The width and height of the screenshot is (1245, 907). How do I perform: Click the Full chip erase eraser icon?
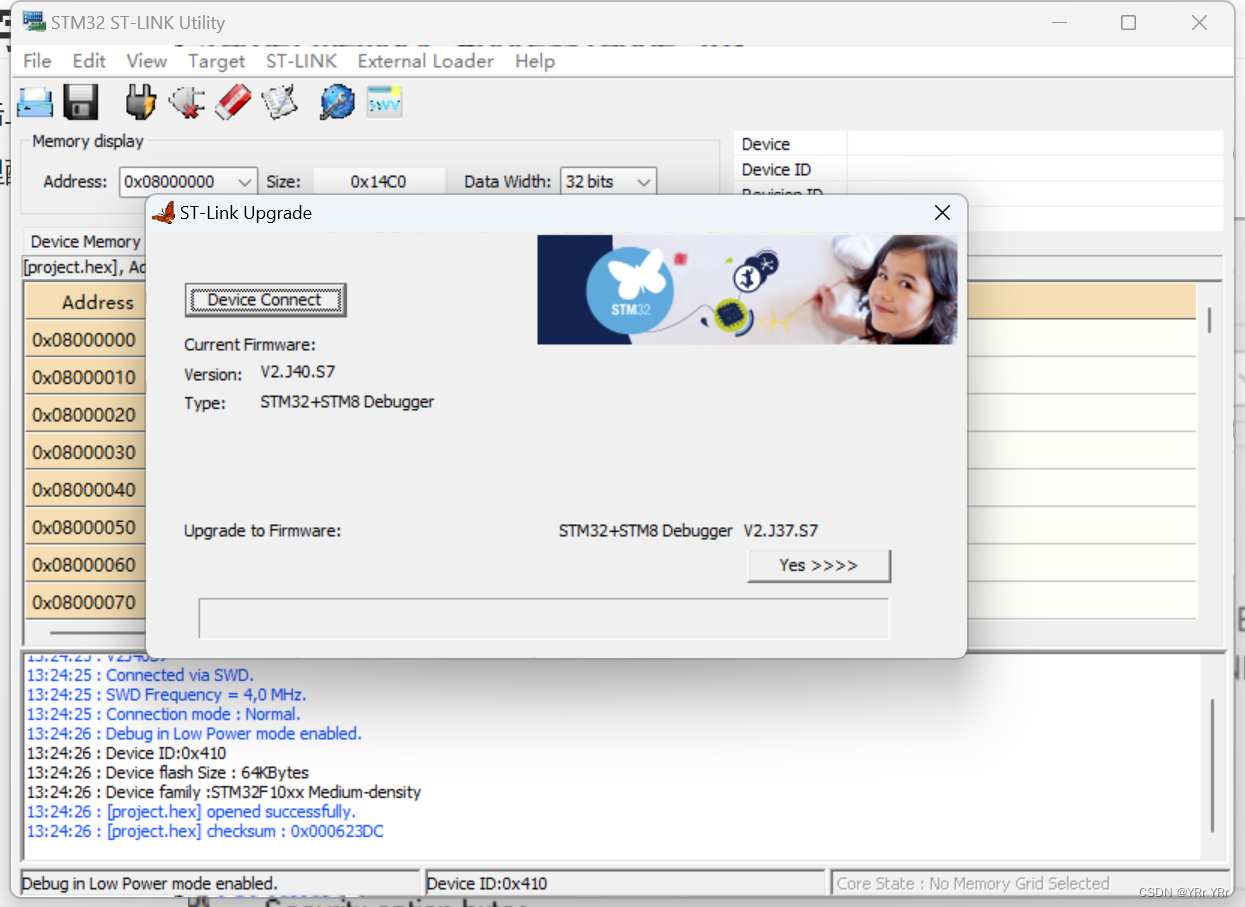pos(233,102)
